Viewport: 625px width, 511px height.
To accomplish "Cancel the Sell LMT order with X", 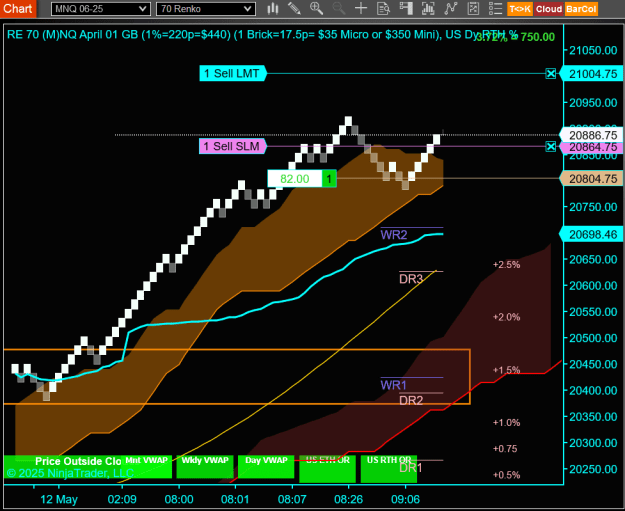I will pyautogui.click(x=550, y=73).
